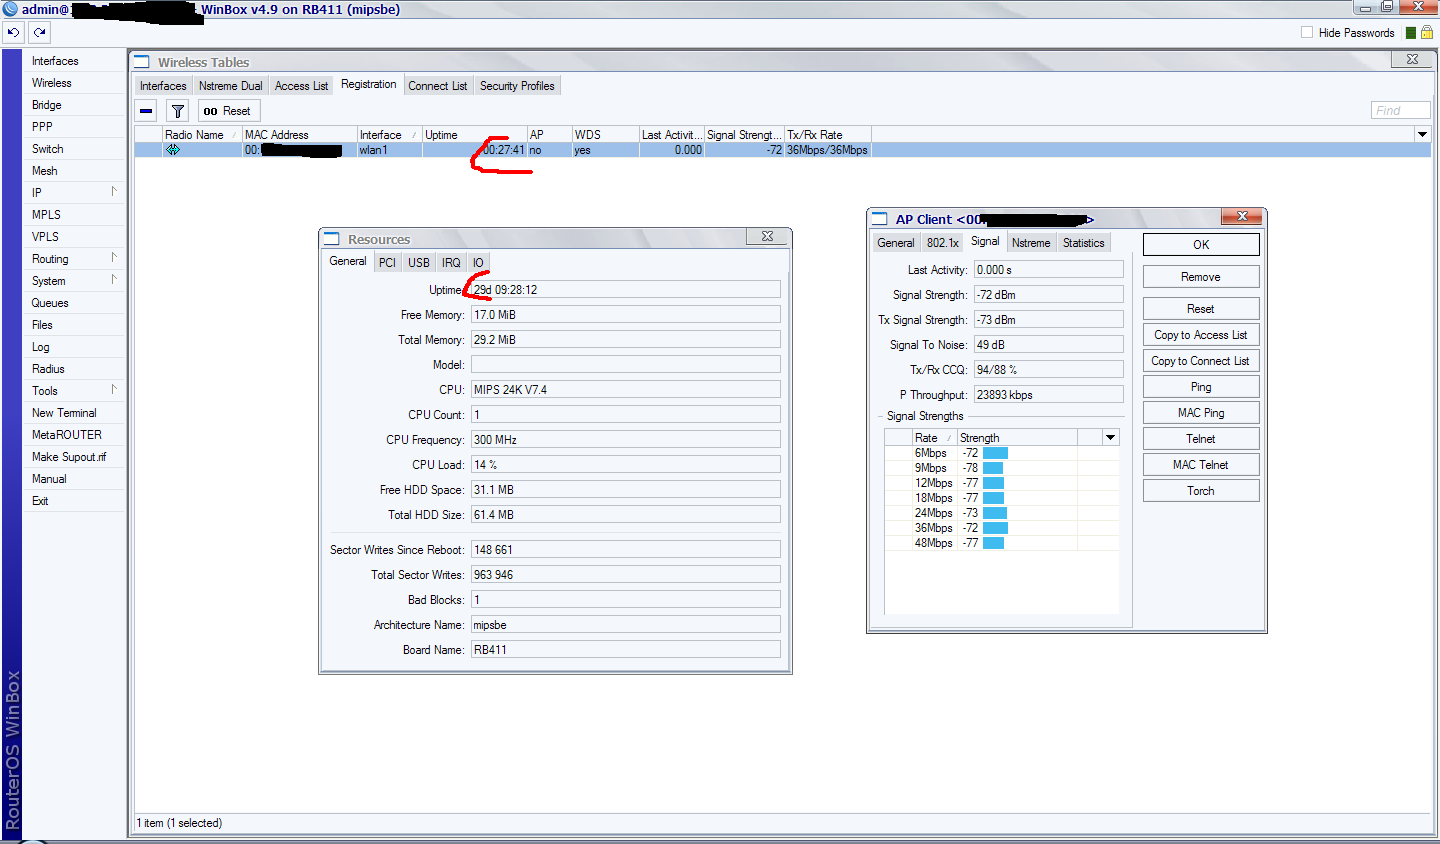Expand the Routing submenu arrow
This screenshot has width=1440, height=844.
point(114,258)
